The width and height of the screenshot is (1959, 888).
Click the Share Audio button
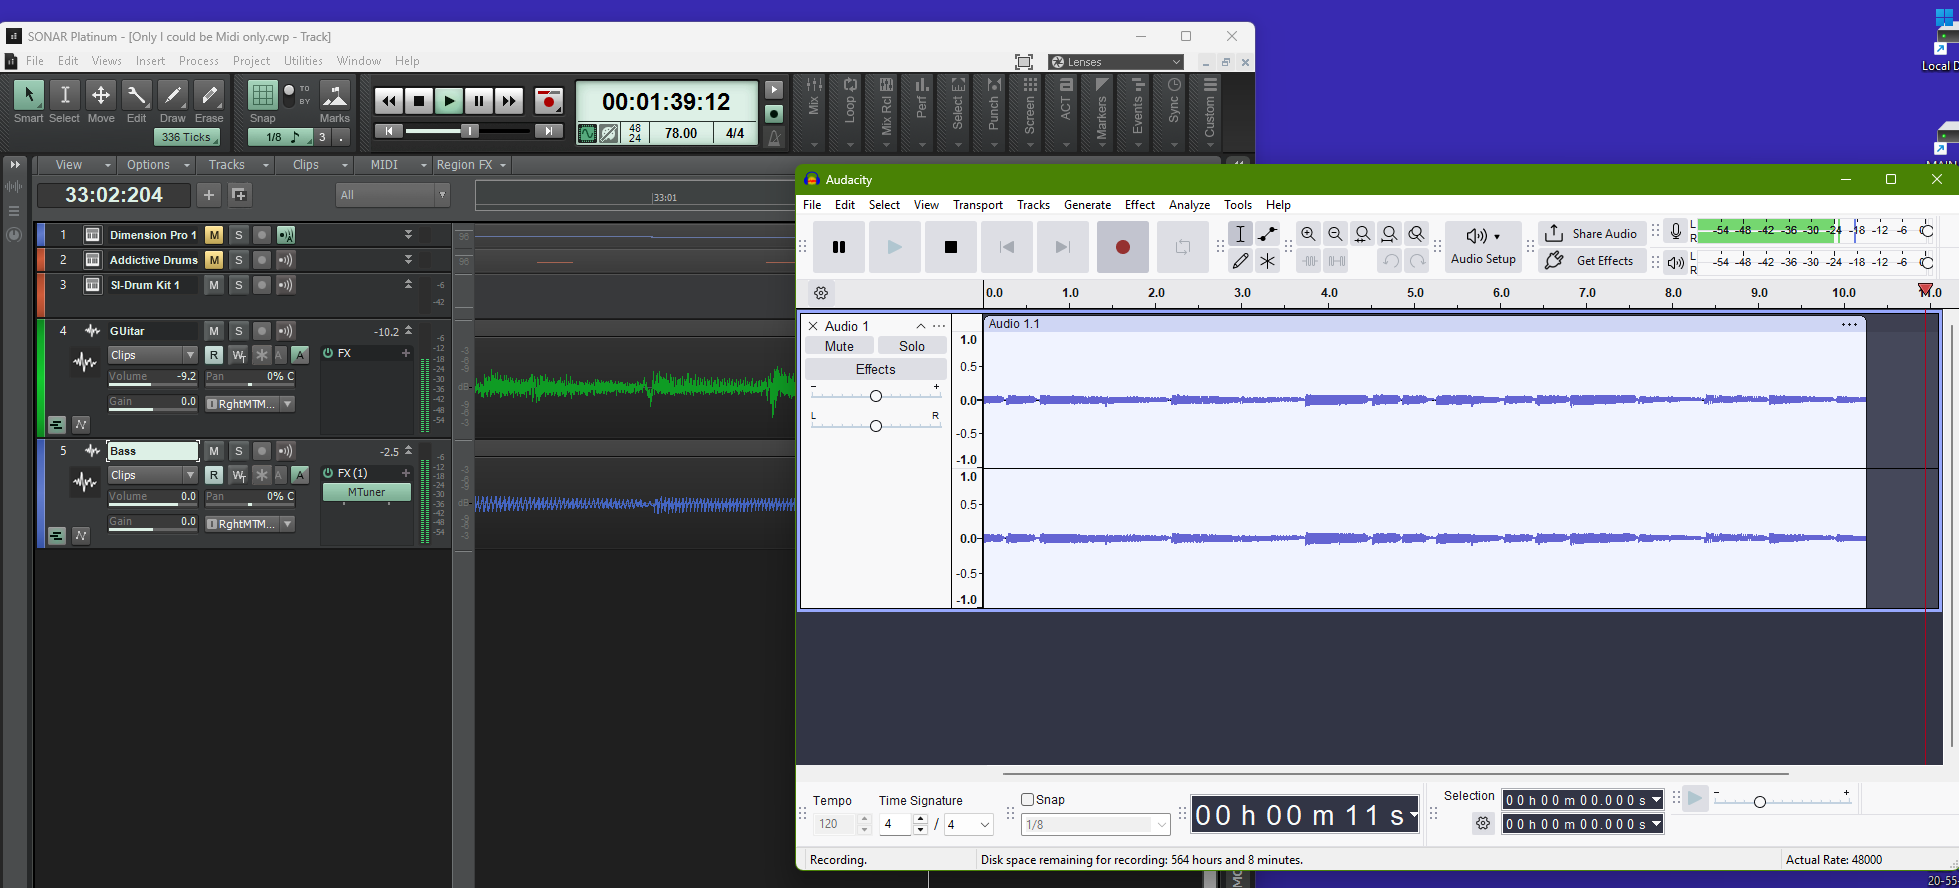(1592, 234)
